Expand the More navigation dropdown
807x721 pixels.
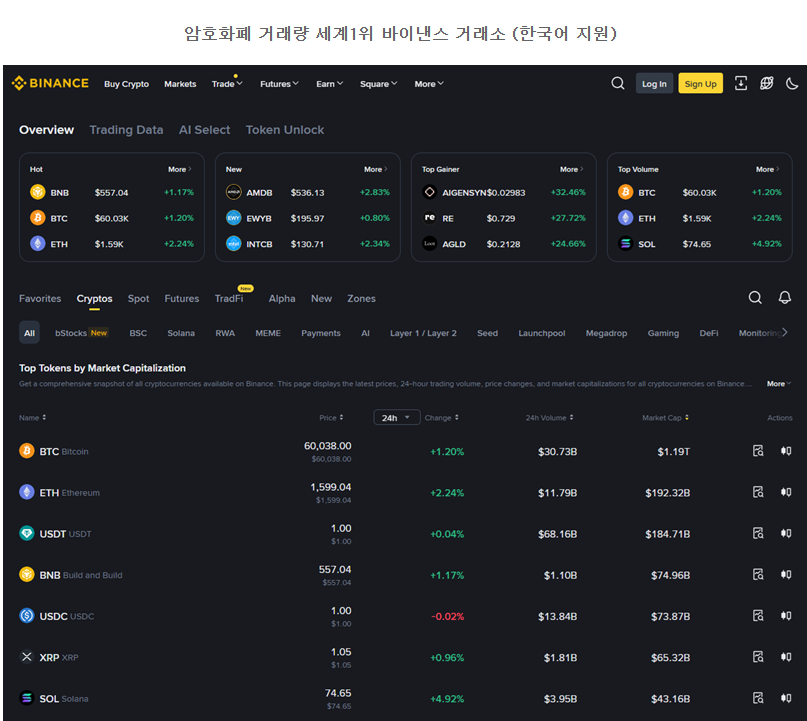[x=429, y=84]
